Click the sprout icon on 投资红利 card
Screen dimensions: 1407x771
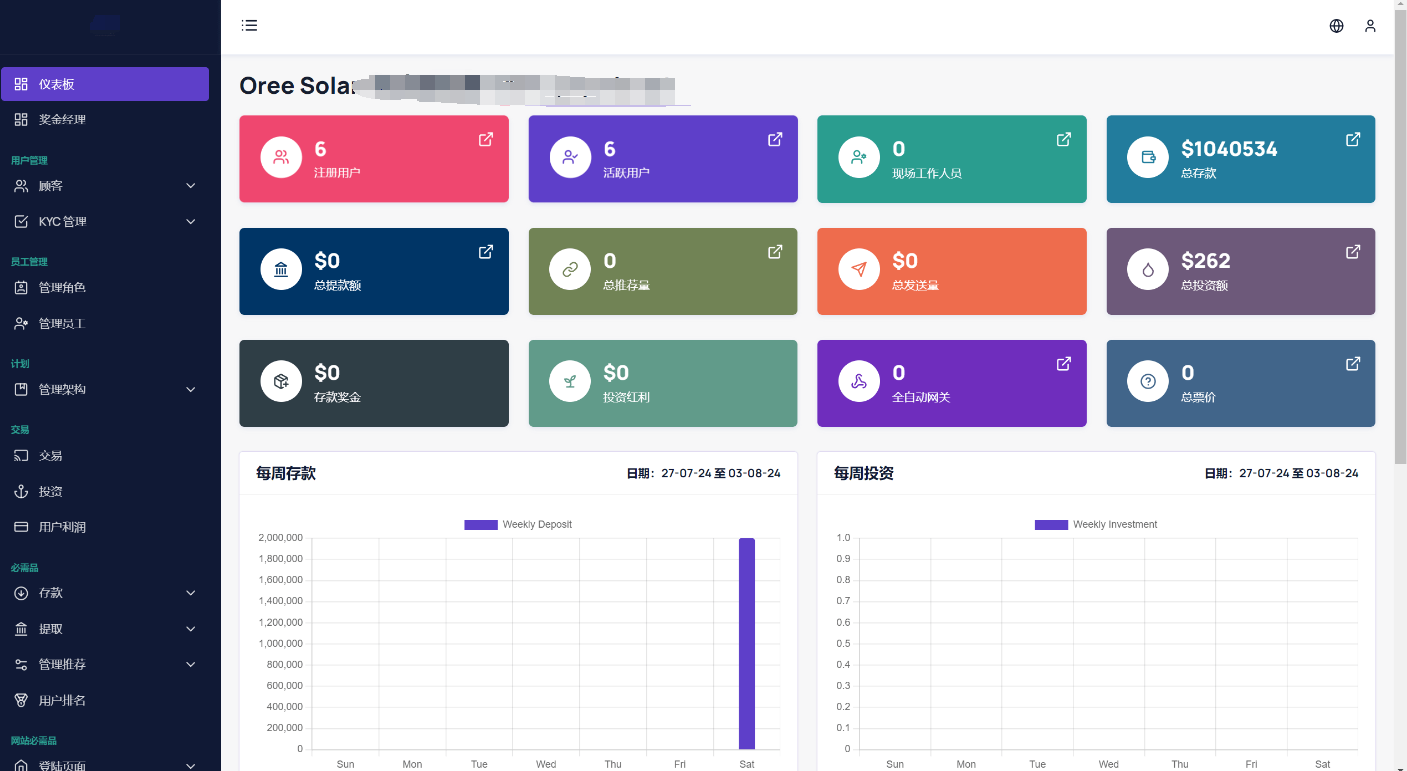pos(570,381)
